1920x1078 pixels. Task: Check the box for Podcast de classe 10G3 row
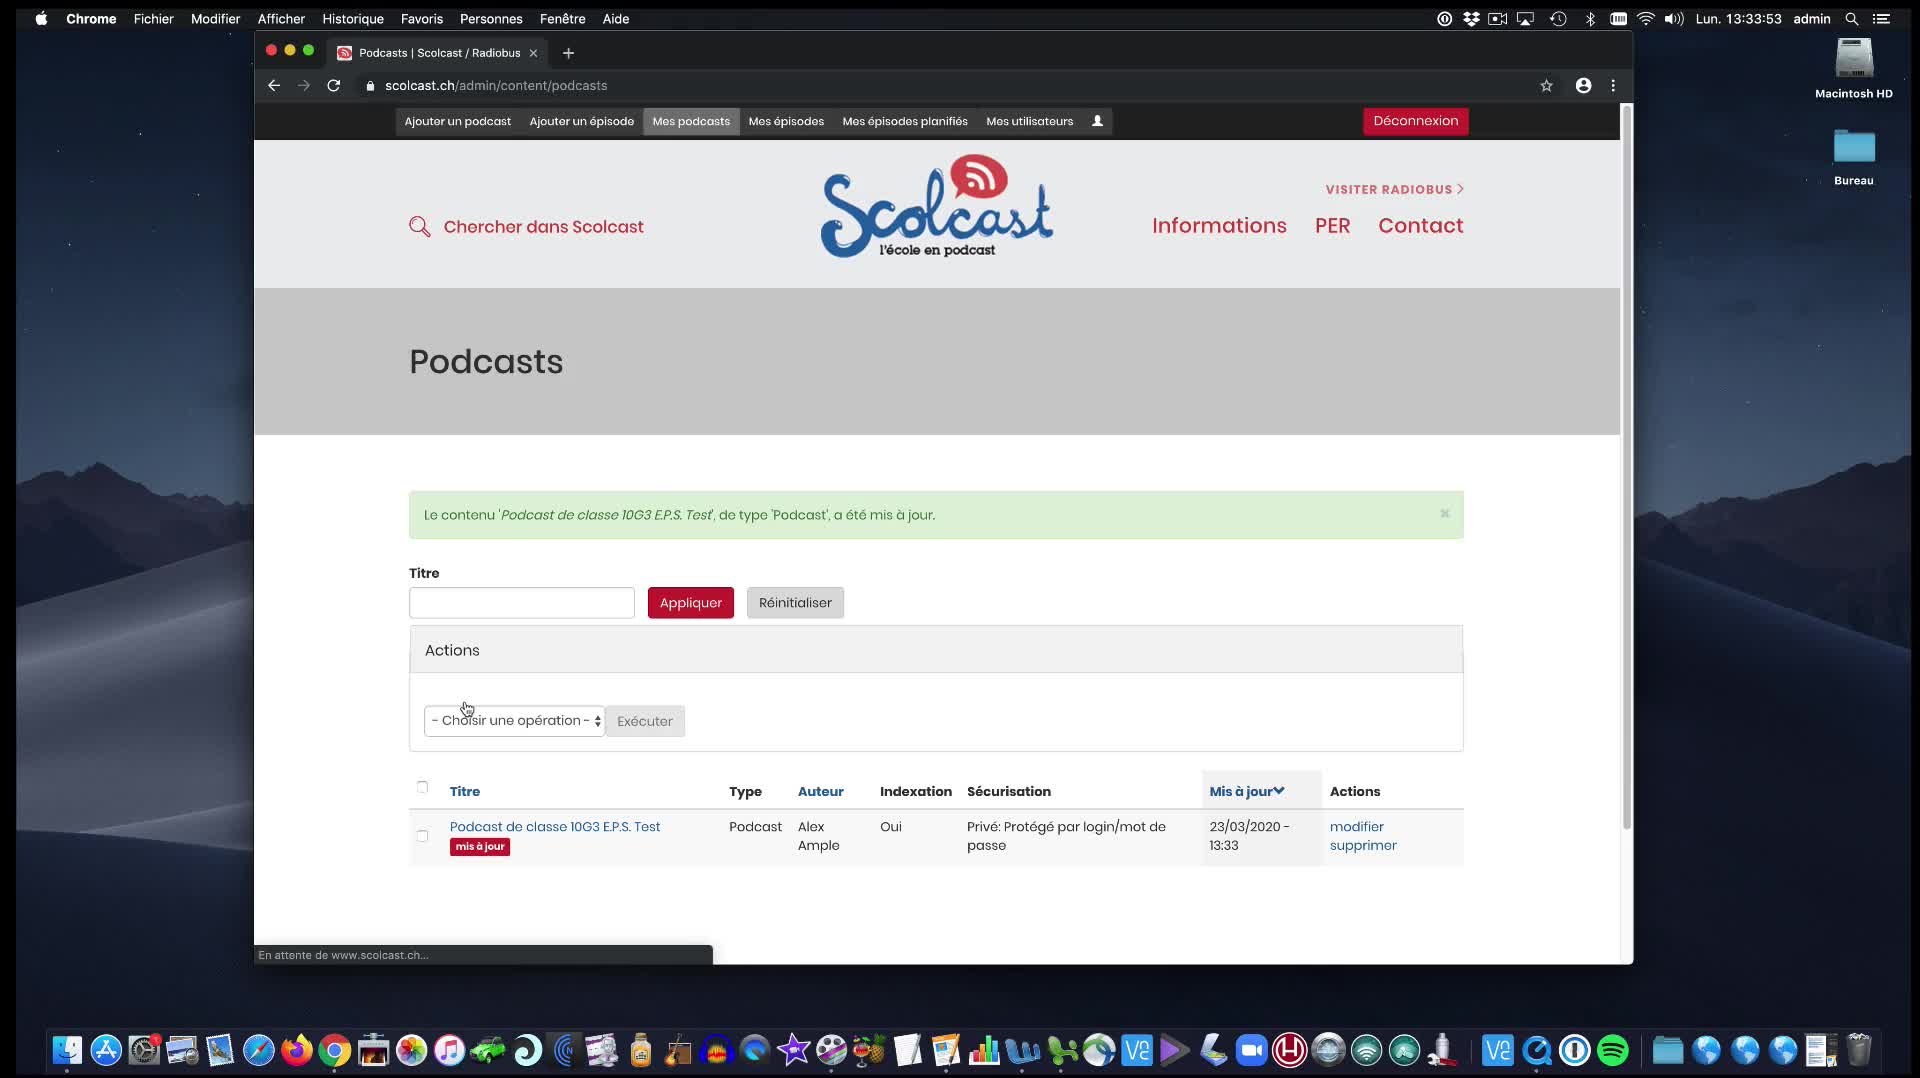click(x=422, y=836)
